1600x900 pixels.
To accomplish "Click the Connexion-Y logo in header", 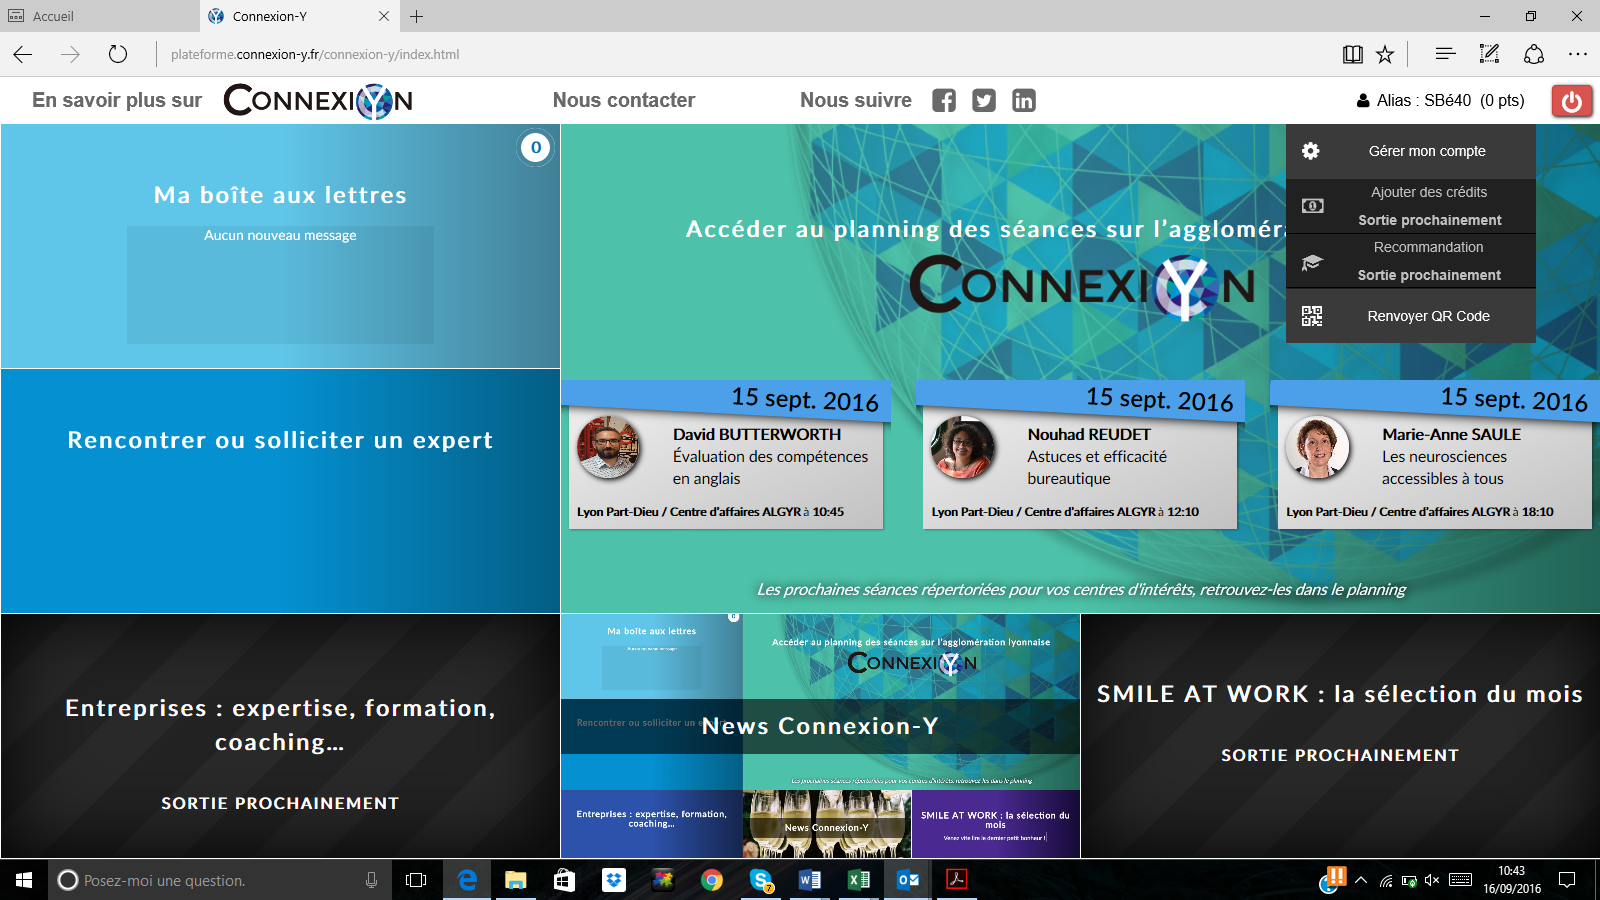I will [318, 101].
